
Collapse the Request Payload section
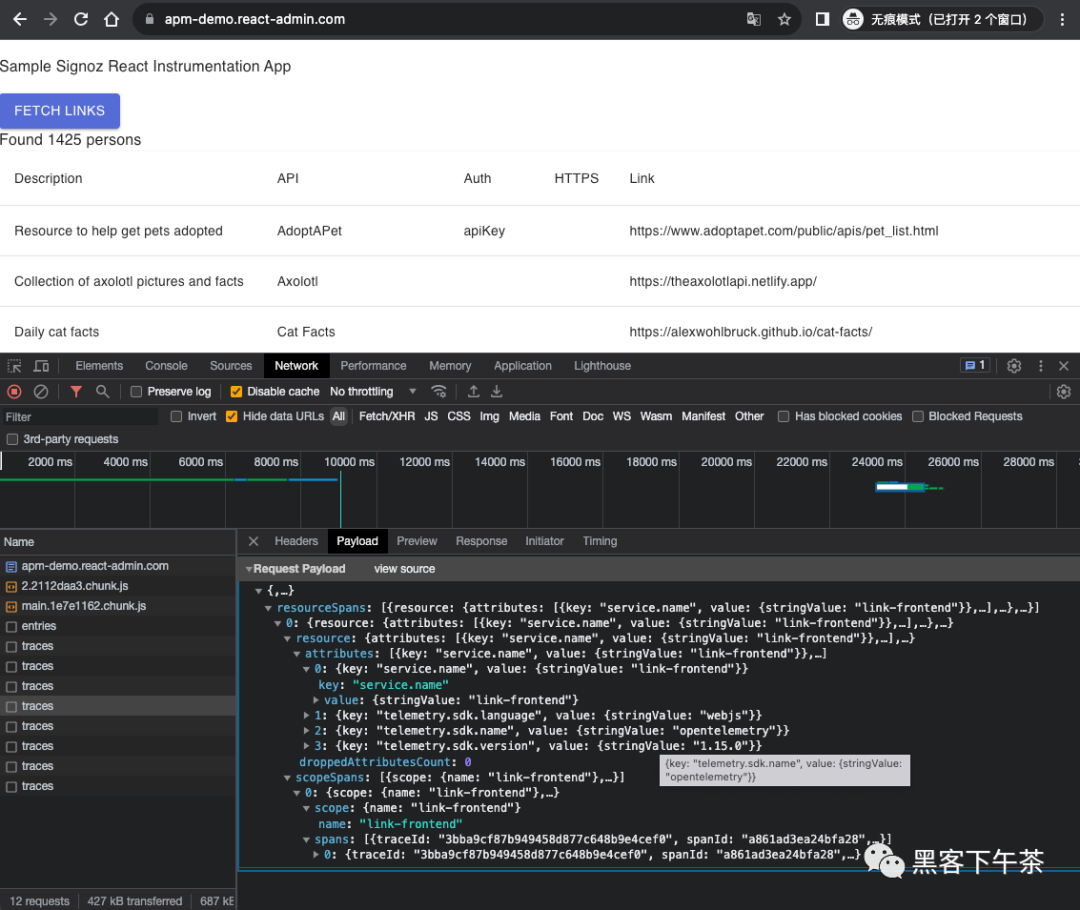tap(249, 569)
